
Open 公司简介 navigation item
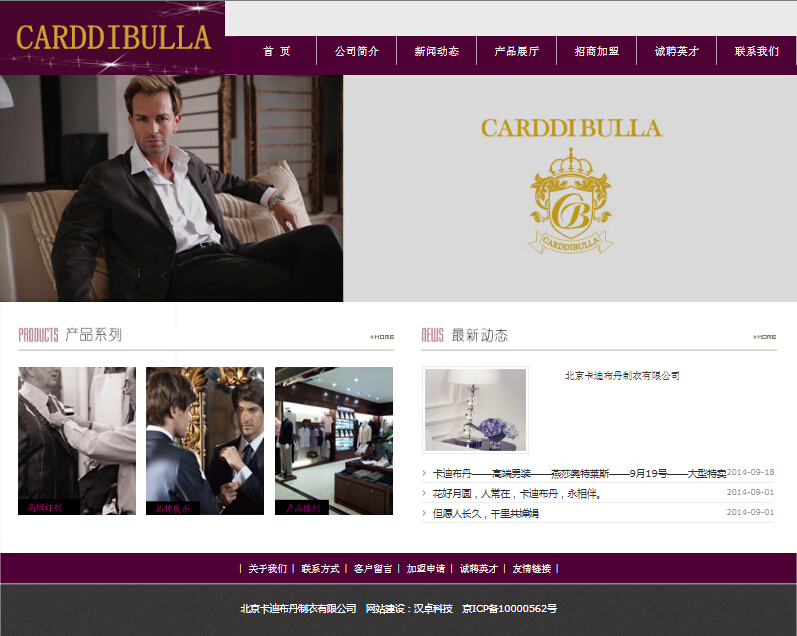(x=357, y=51)
